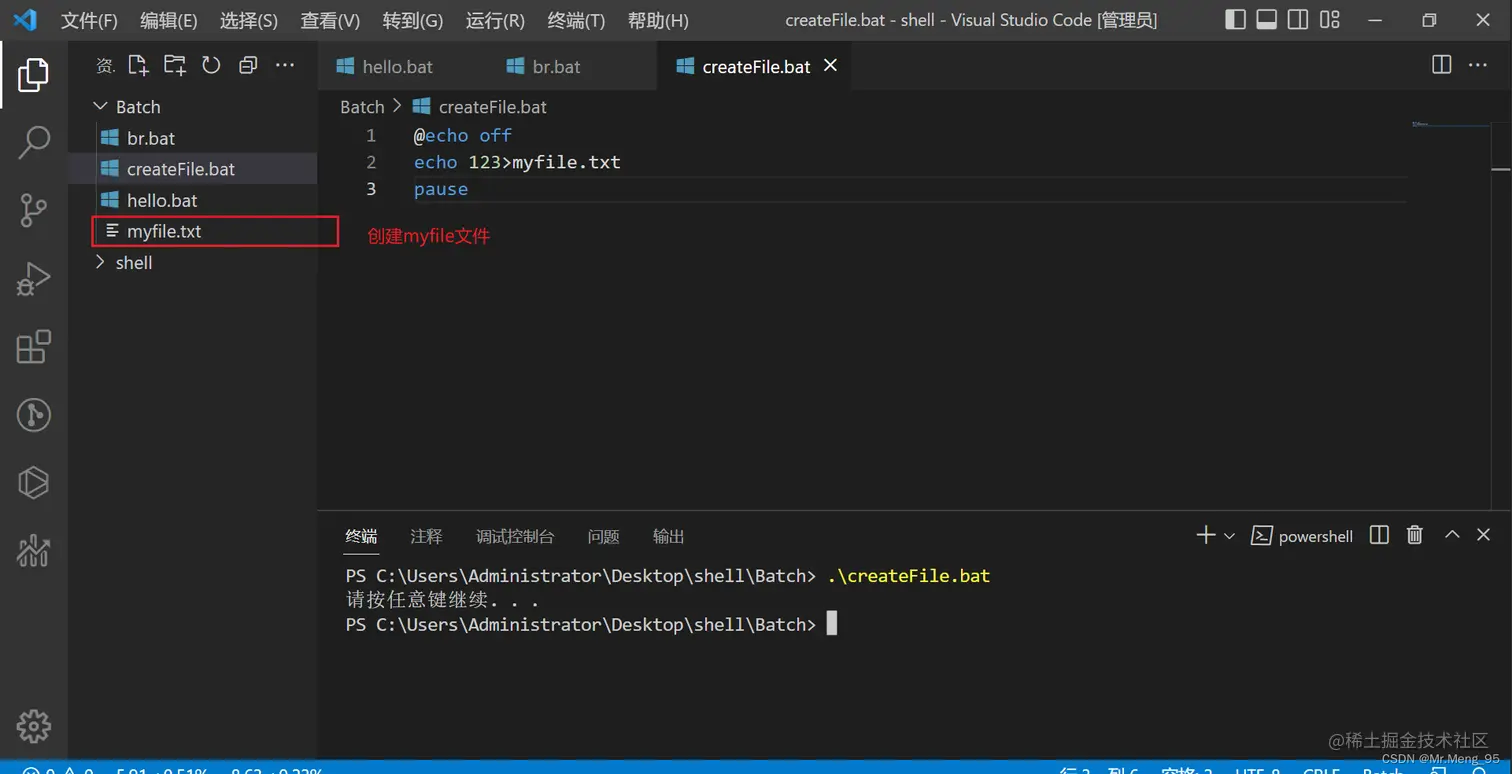Toggle the primary side bar layout
The width and height of the screenshot is (1512, 774).
[x=1235, y=20]
